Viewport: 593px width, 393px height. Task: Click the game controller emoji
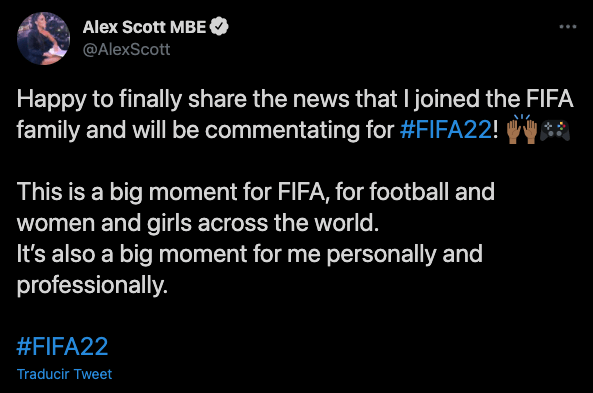555,130
